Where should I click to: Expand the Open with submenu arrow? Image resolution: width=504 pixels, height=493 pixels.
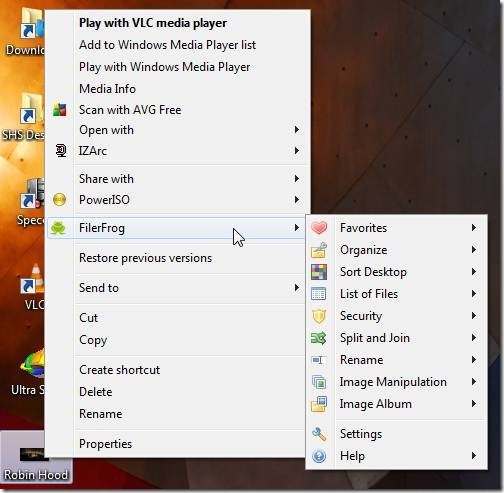[297, 130]
